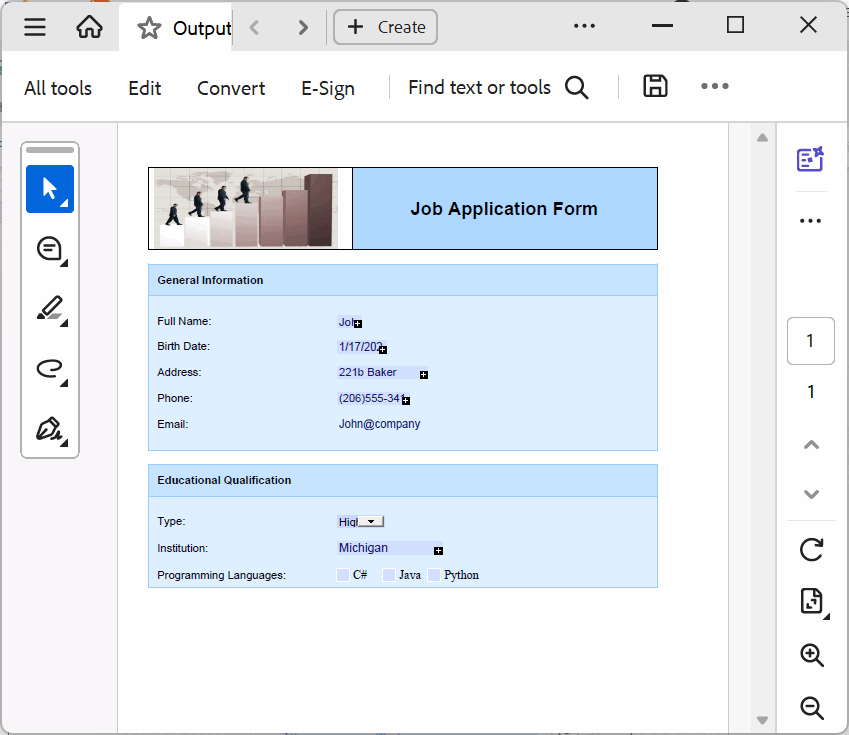Click the Find text or tools search
Viewport: 849px width, 735px height.
coord(479,87)
